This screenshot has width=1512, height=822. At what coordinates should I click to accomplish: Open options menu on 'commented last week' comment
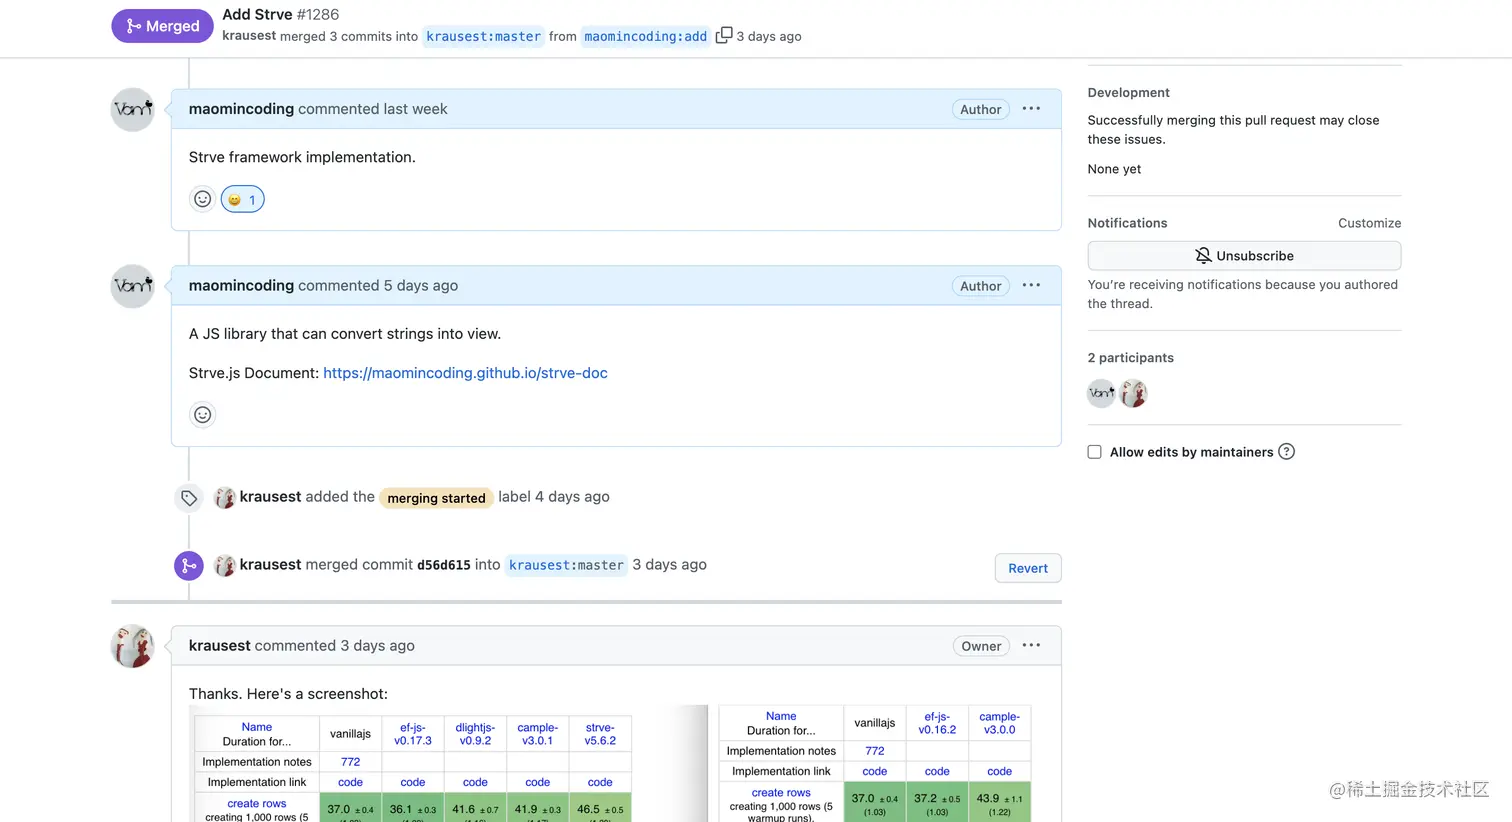1031,109
